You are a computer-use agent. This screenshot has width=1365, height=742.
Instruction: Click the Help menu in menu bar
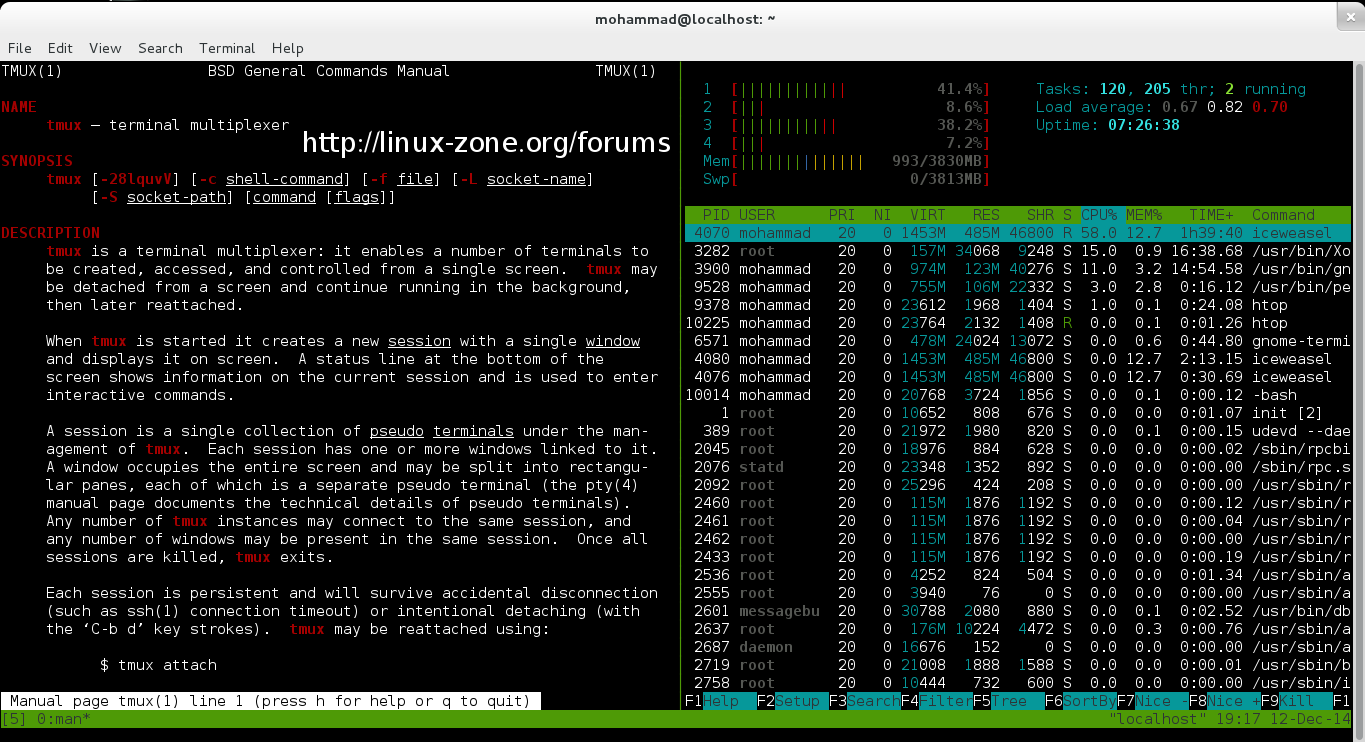click(287, 48)
